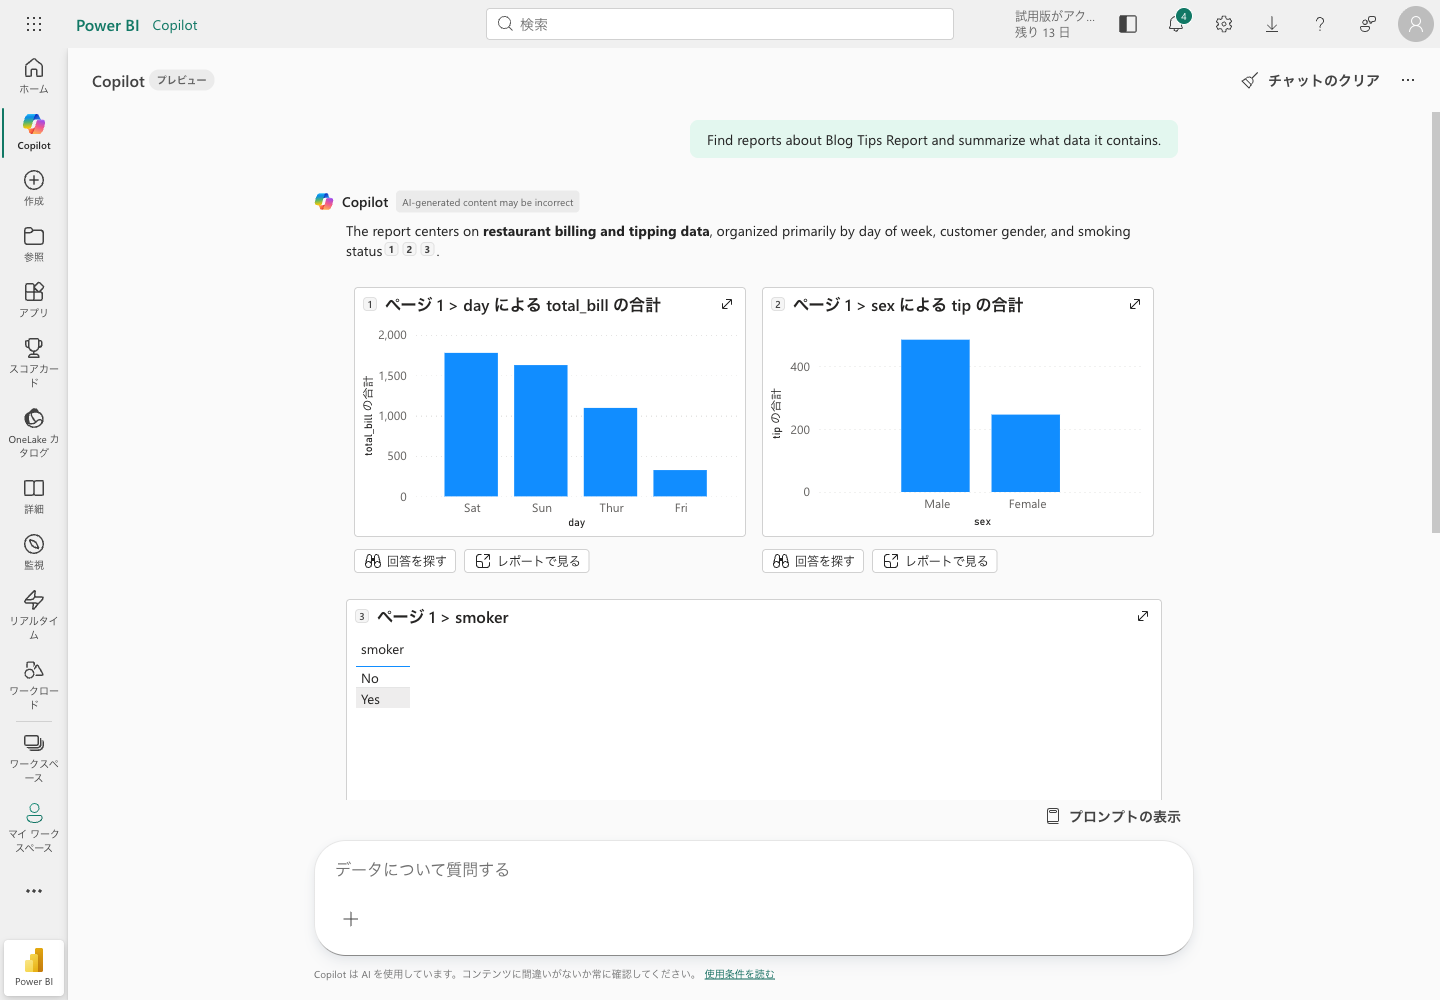Click Copilot breadcrumb in header
1440x1000 pixels.
(175, 25)
